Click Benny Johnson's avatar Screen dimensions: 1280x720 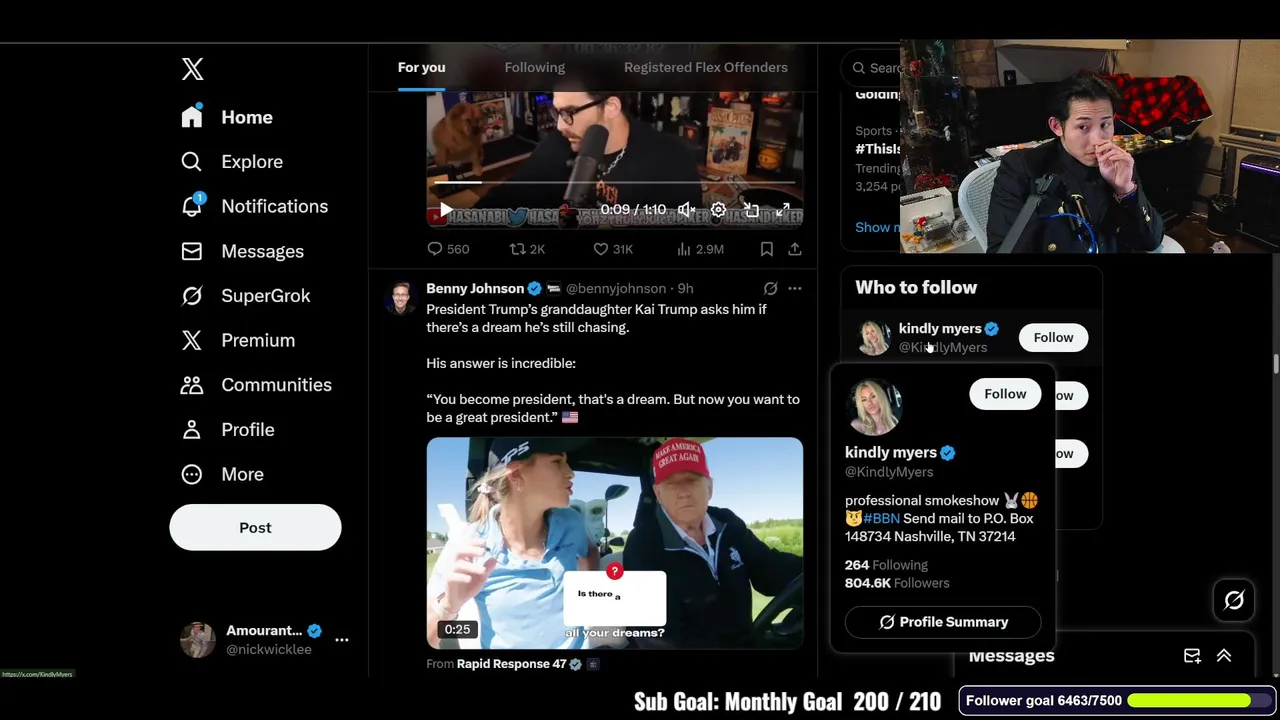click(400, 298)
